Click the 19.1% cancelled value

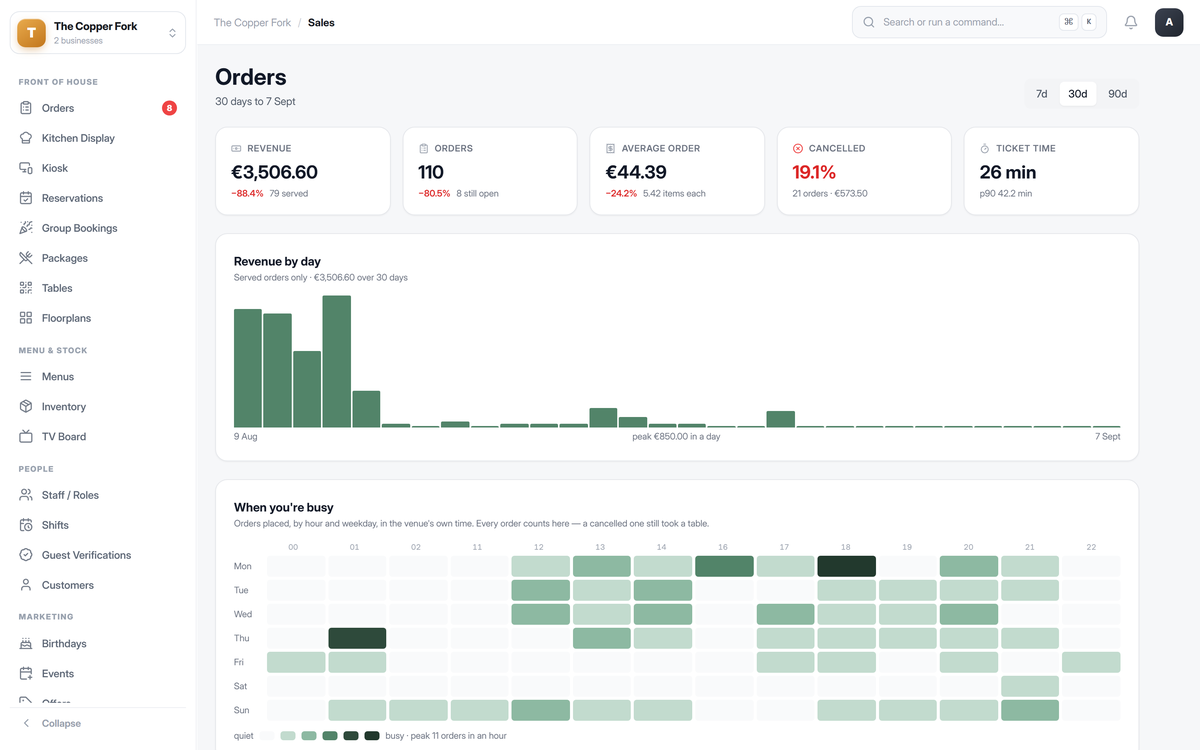pyautogui.click(x=814, y=172)
